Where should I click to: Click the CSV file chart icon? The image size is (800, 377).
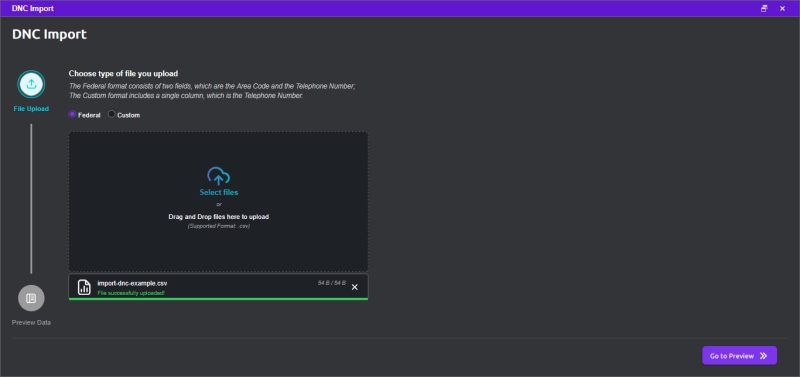click(x=84, y=287)
